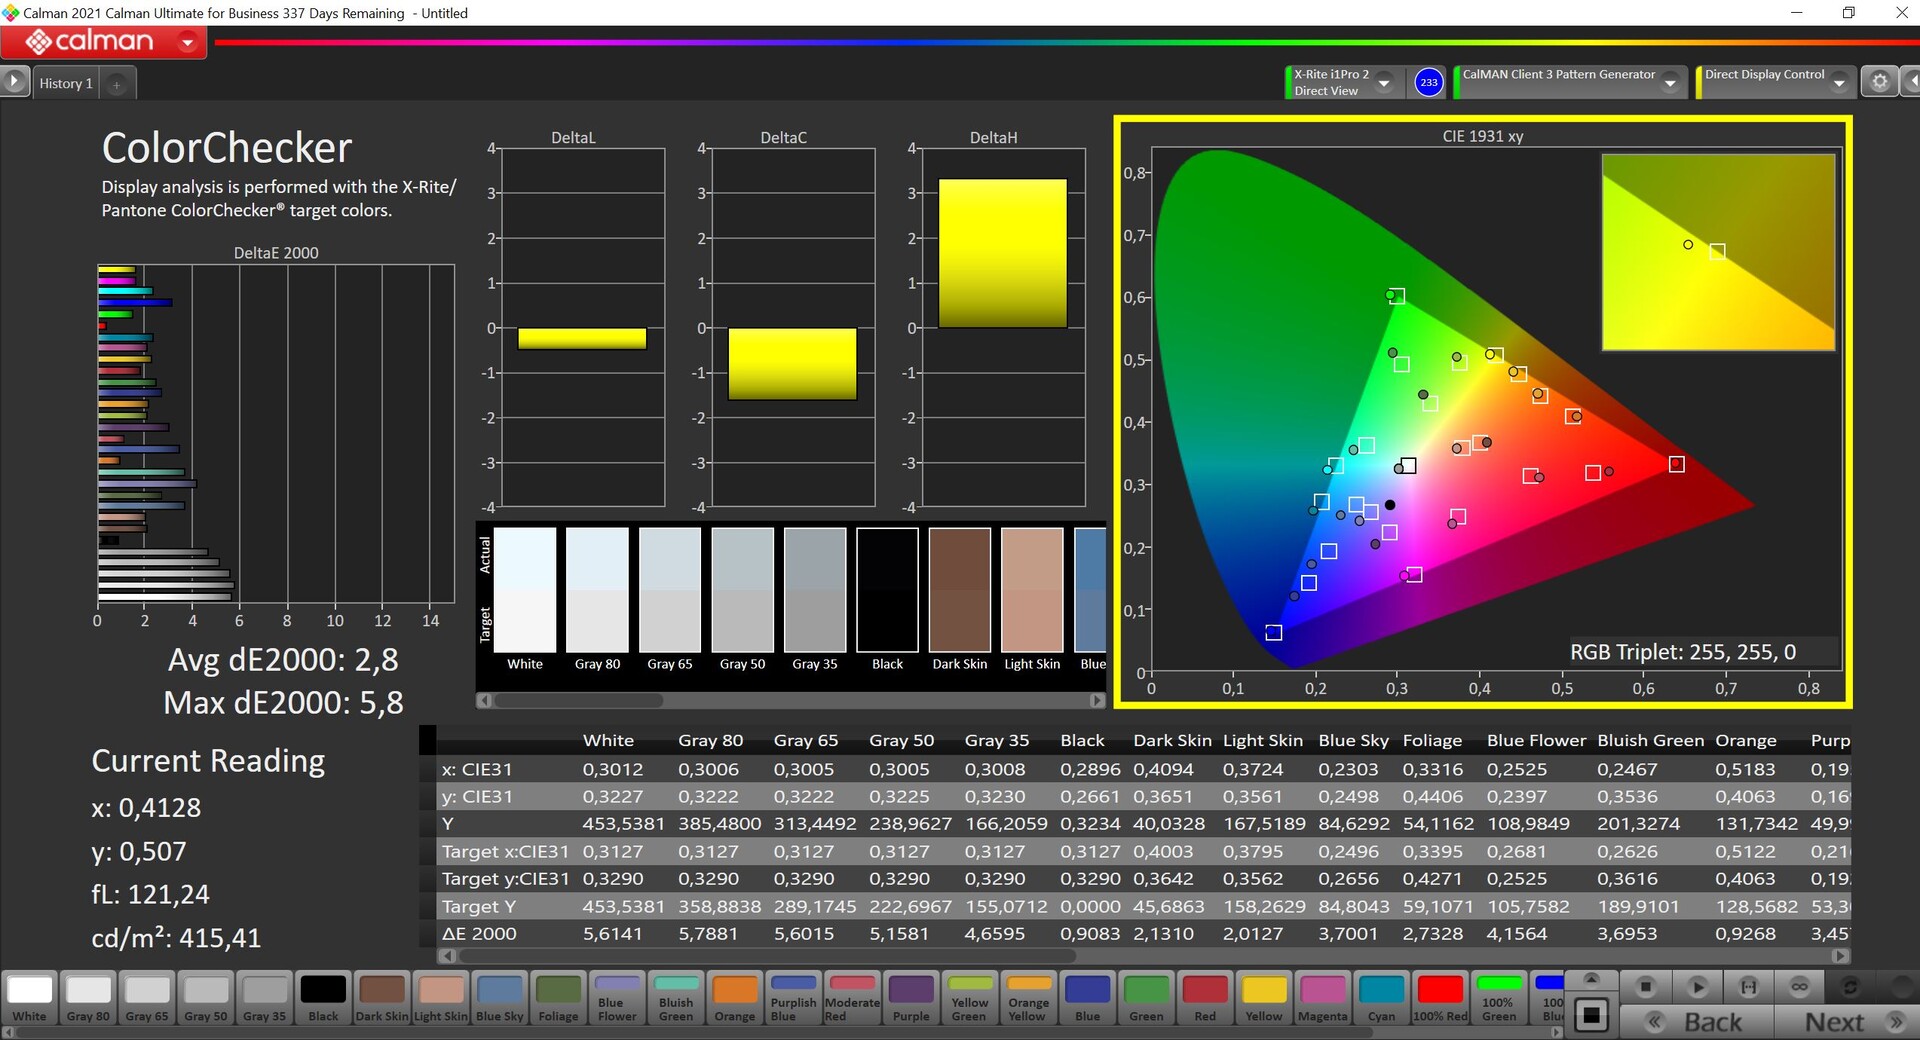Click the blue 233 meter indicator circle
The height and width of the screenshot is (1040, 1920).
tap(1429, 83)
